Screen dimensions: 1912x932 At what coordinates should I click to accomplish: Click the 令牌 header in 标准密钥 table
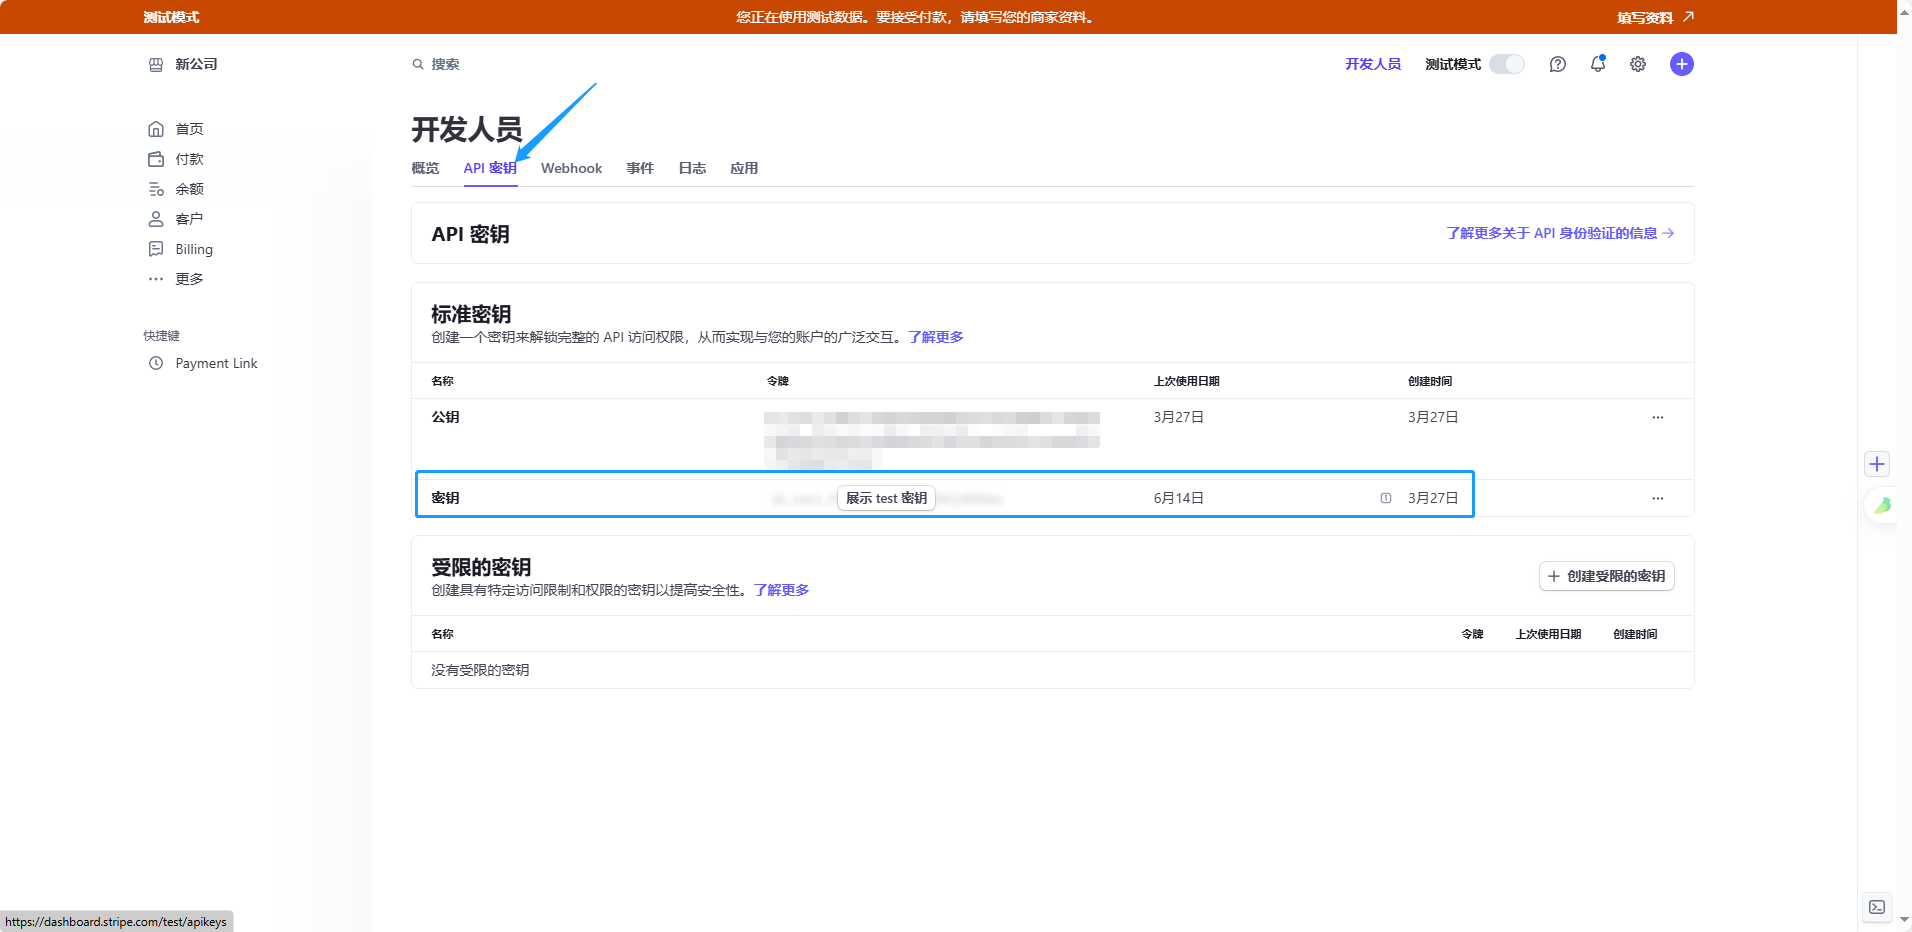[x=777, y=381]
